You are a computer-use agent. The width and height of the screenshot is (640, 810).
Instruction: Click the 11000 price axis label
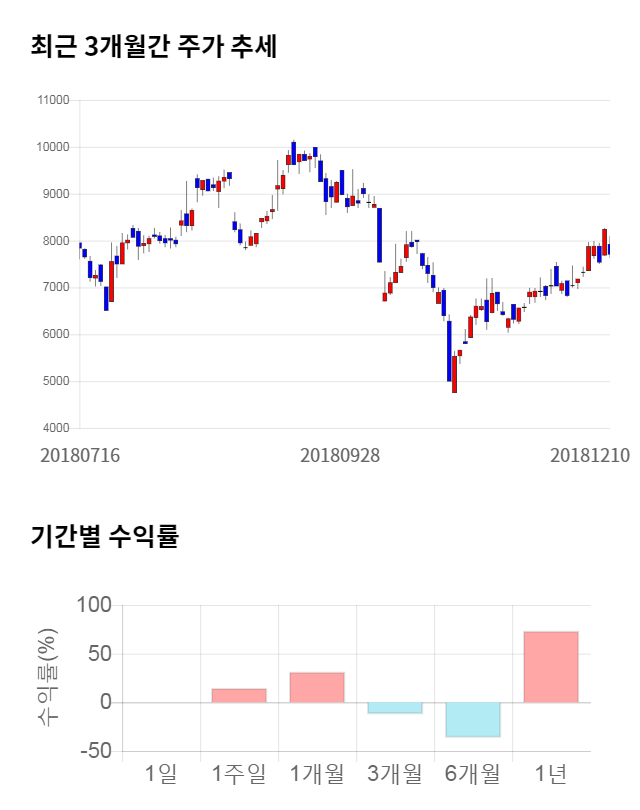point(54,100)
